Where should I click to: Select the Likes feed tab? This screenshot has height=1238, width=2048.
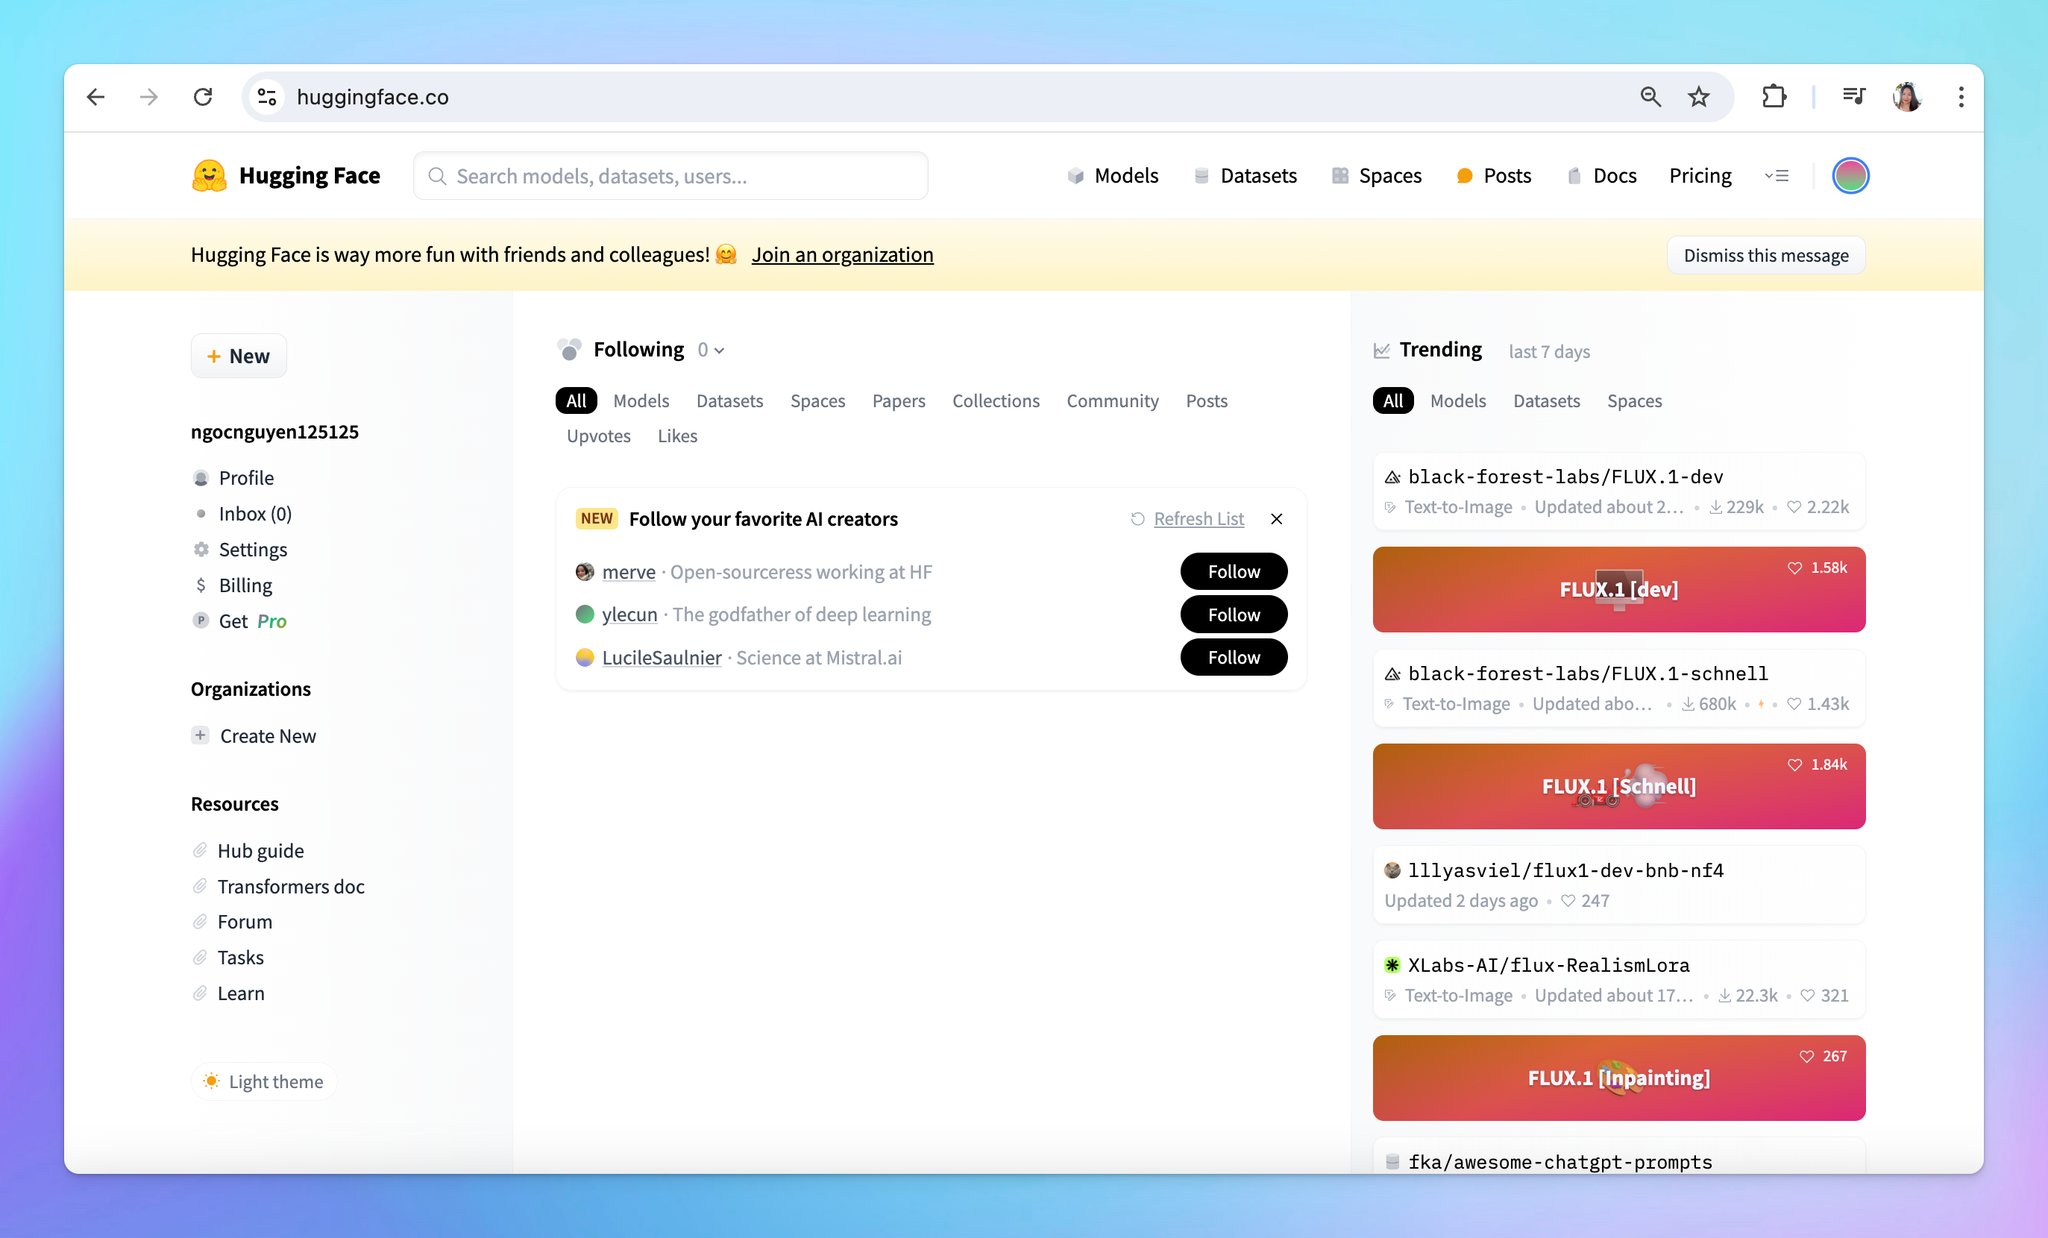pos(677,436)
